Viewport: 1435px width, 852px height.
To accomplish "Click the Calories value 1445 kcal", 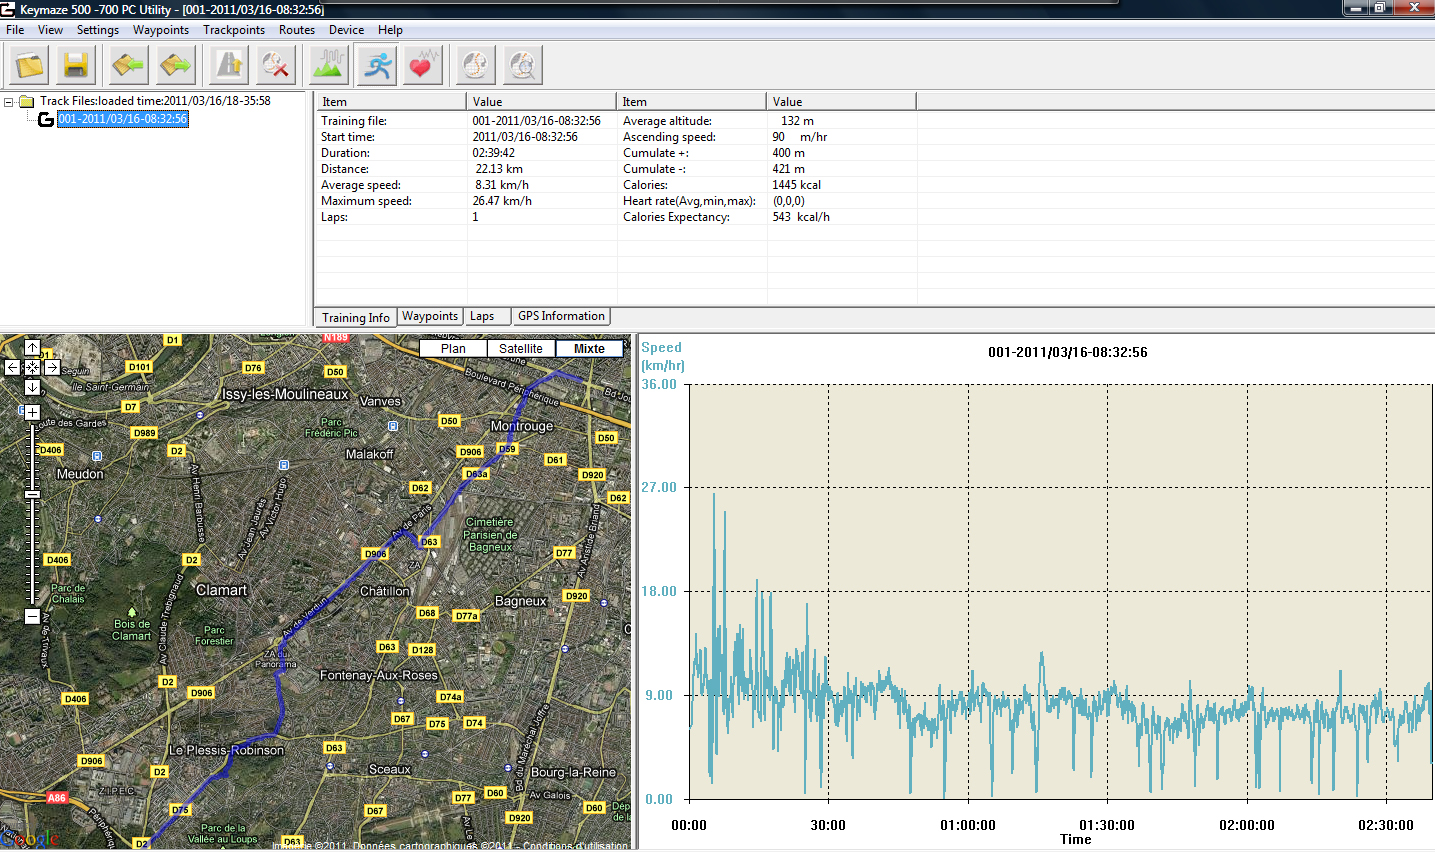I will 796,185.
